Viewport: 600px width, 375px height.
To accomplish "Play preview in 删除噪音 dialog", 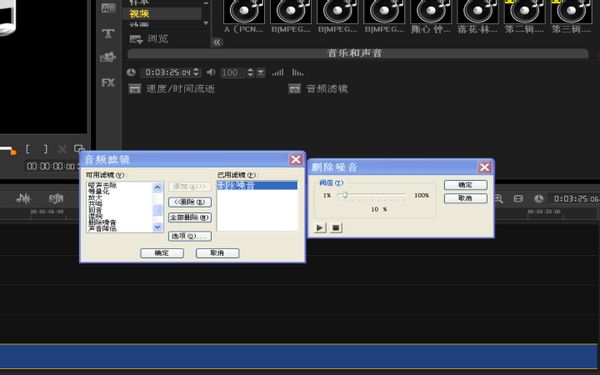I will [x=320, y=228].
